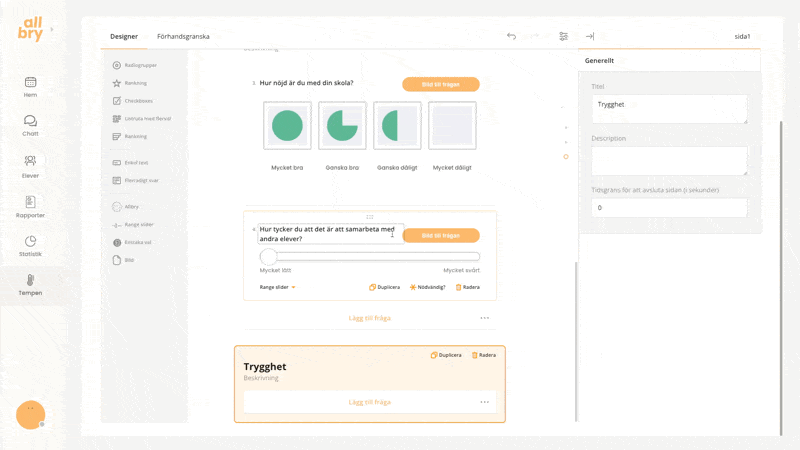Go to the Elever page
The width and height of the screenshot is (800, 450).
click(30, 166)
